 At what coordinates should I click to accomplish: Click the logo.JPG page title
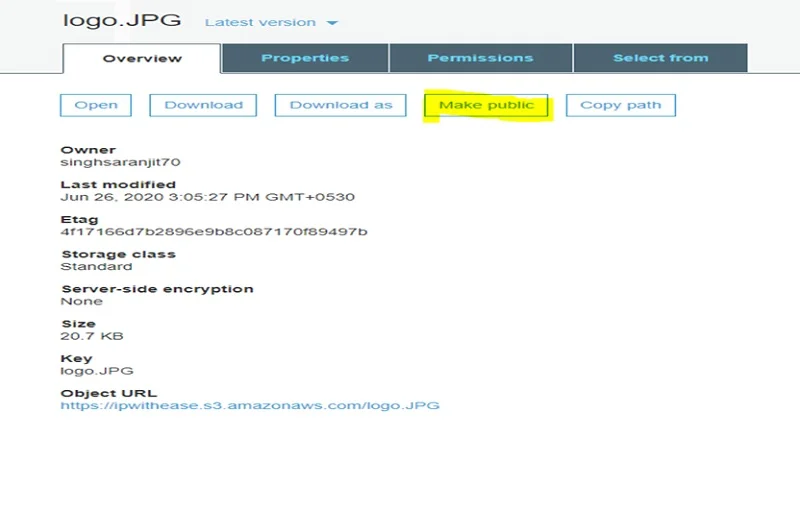pos(122,21)
